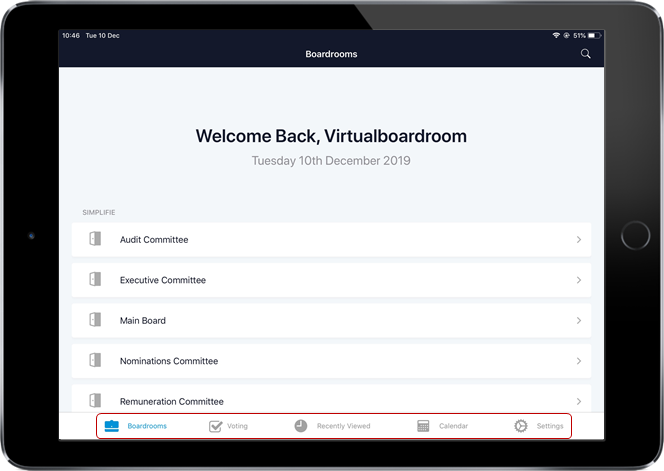Click the Welcome Back, Virtualboardroom heading
The width and height of the screenshot is (664, 471).
tap(331, 136)
